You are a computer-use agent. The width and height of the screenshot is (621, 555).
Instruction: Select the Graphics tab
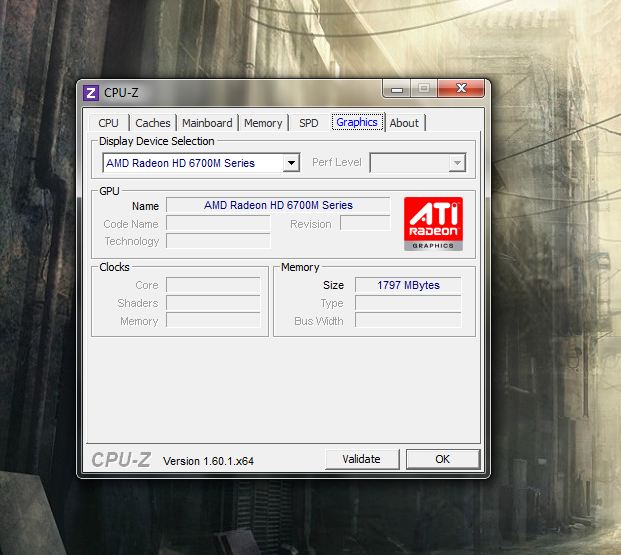(x=357, y=122)
